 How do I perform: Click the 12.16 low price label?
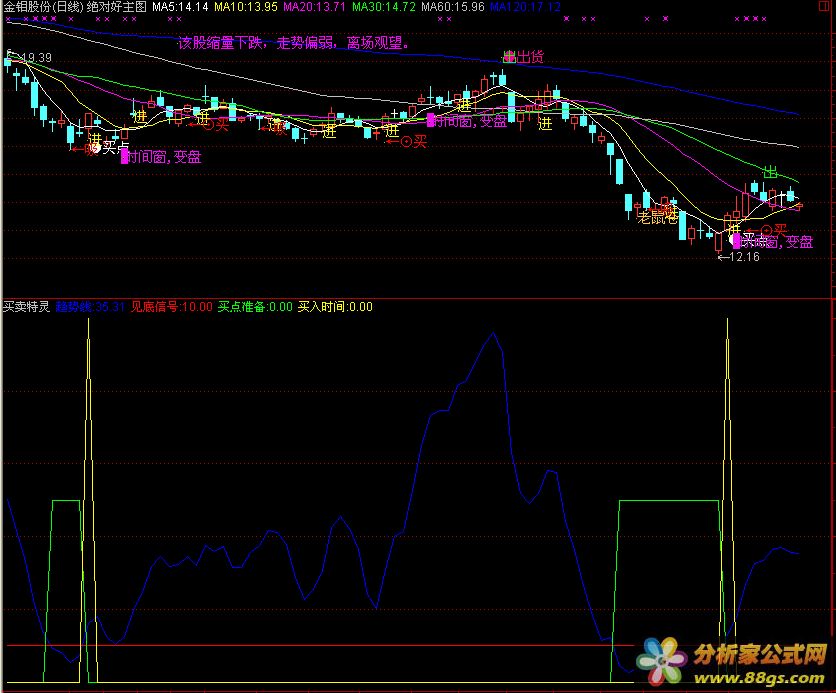pos(744,257)
